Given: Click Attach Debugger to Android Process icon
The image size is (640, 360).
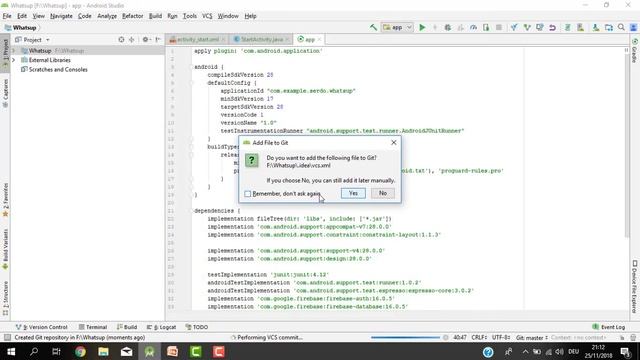Looking at the screenshot, I should pos(486,27).
